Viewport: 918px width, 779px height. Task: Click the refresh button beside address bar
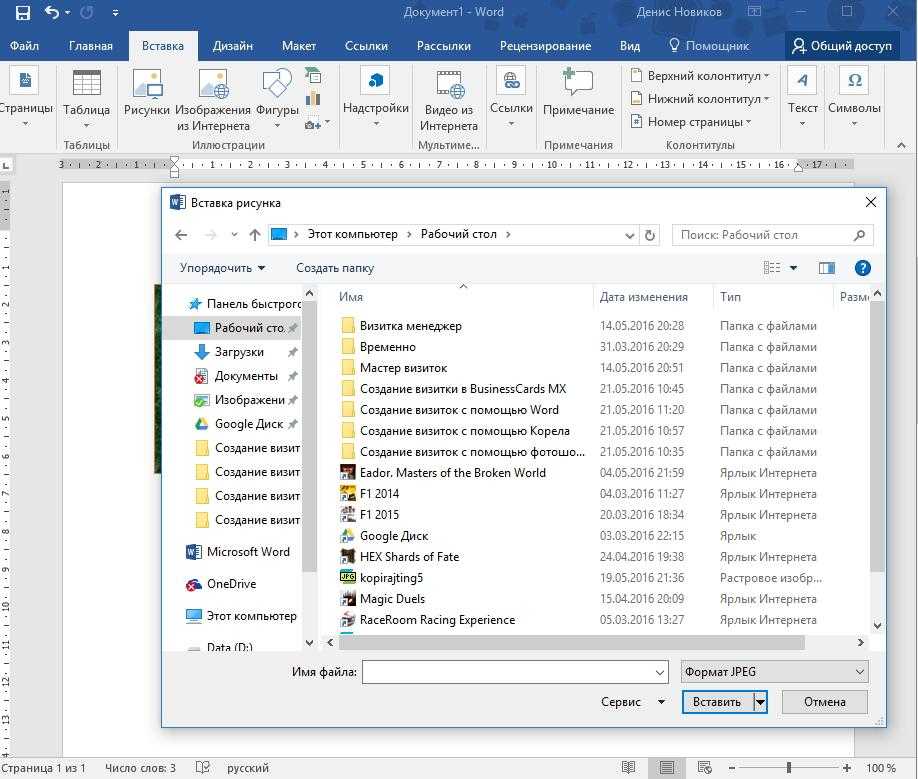650,235
